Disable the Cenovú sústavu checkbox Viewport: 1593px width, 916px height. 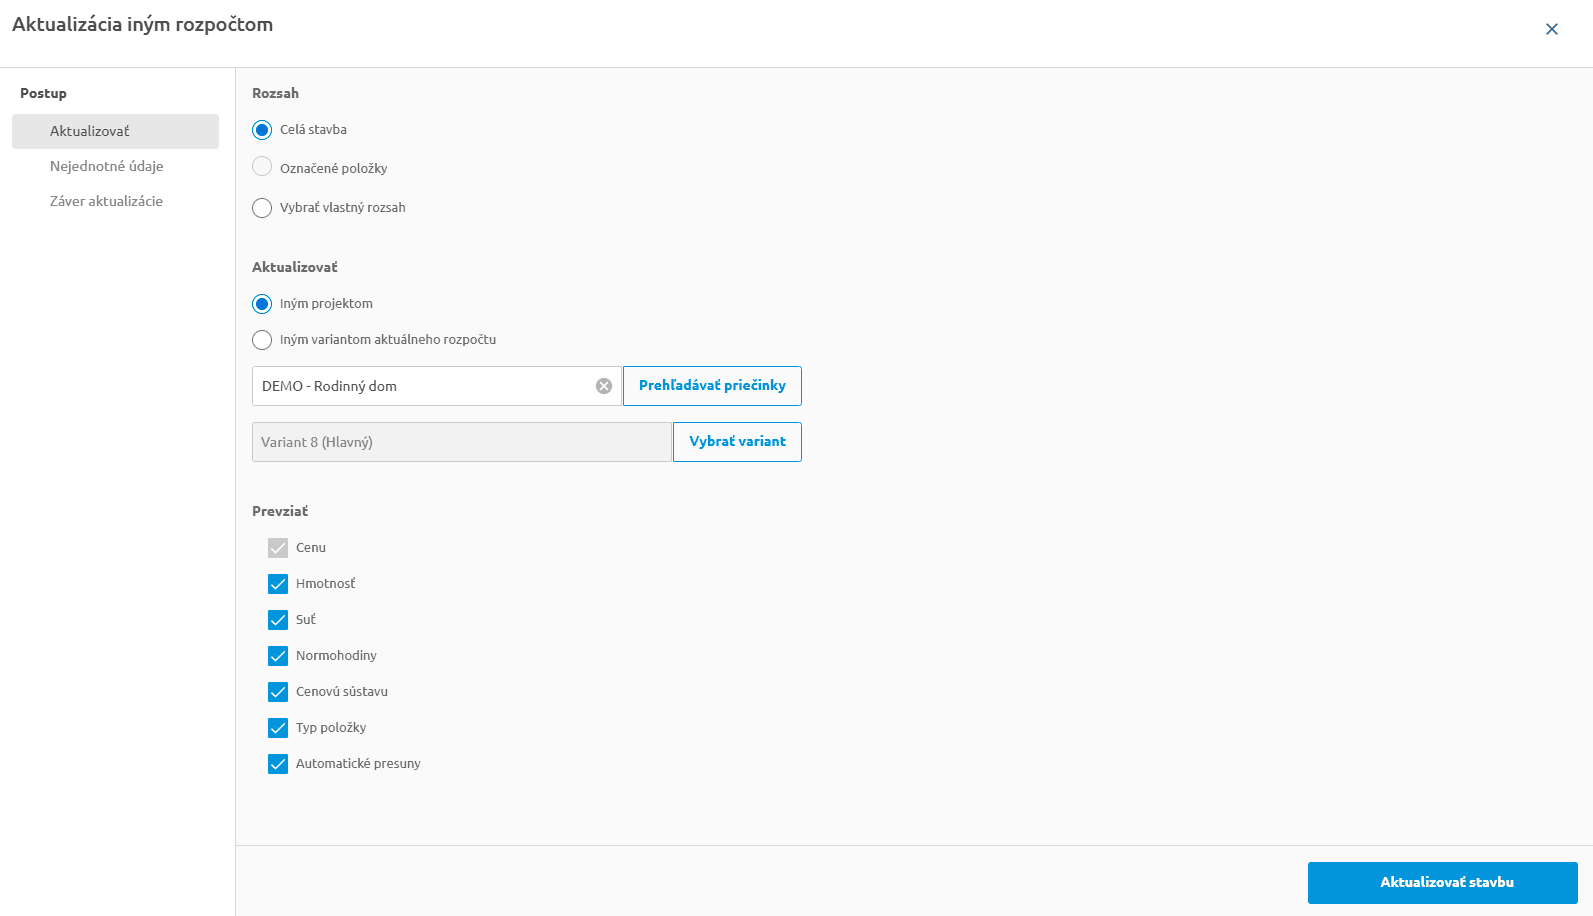pyautogui.click(x=278, y=692)
